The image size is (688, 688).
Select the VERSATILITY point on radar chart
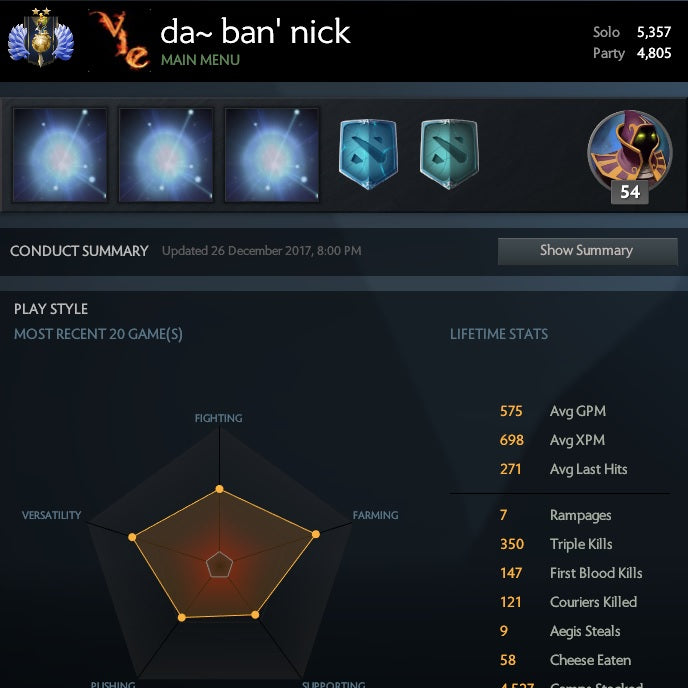(132, 537)
